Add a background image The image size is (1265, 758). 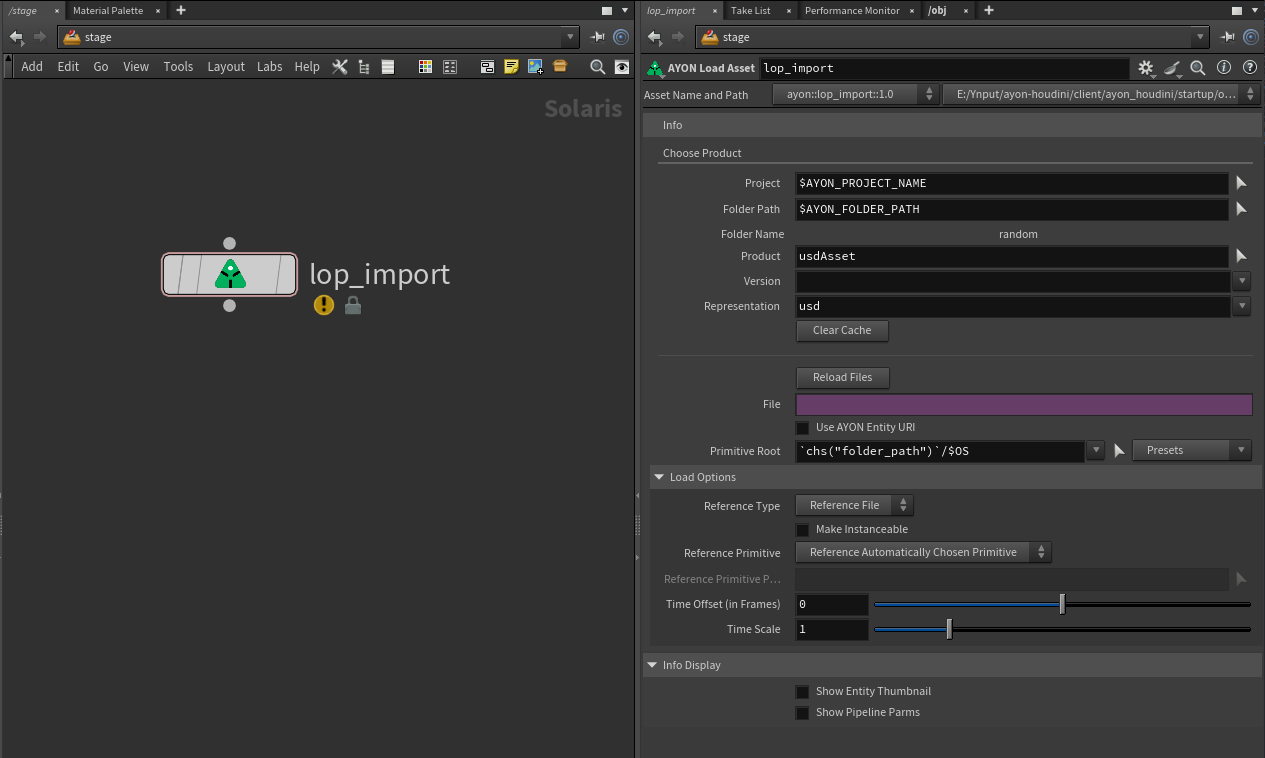coord(535,67)
